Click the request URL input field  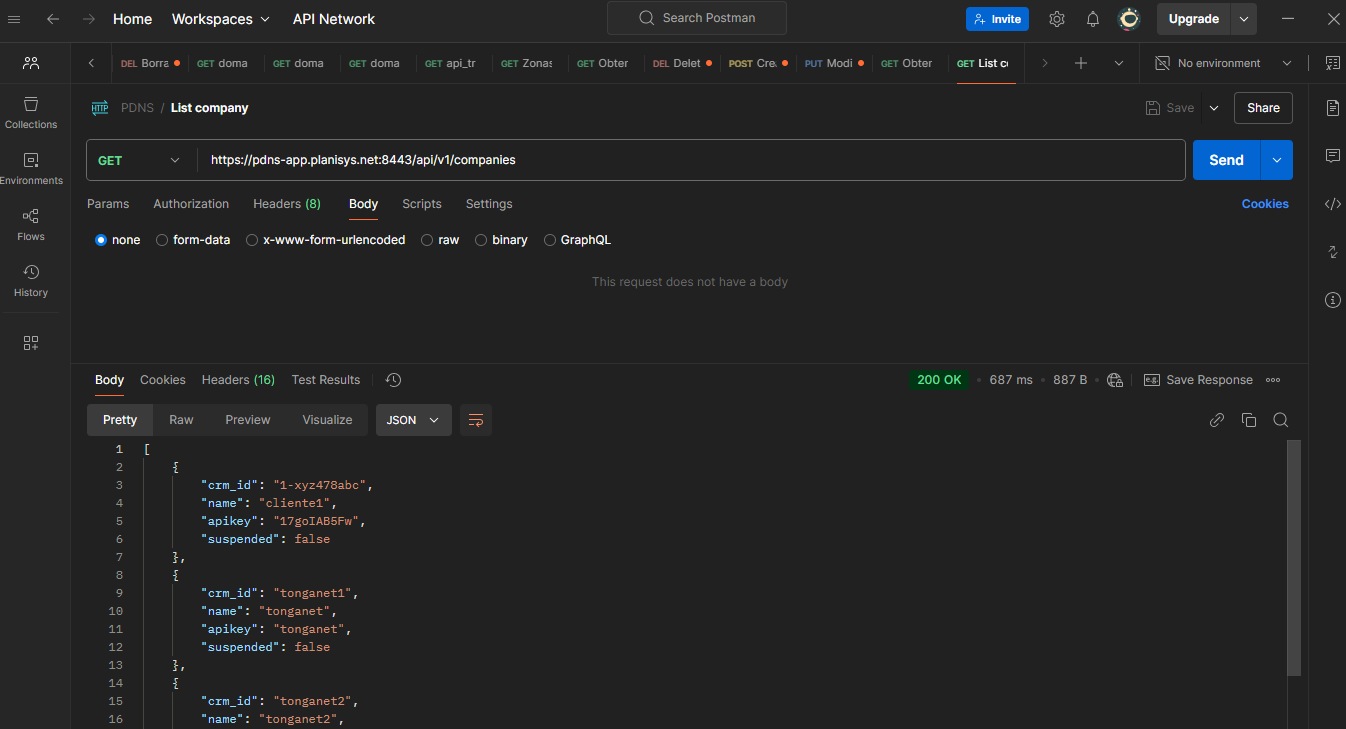692,160
